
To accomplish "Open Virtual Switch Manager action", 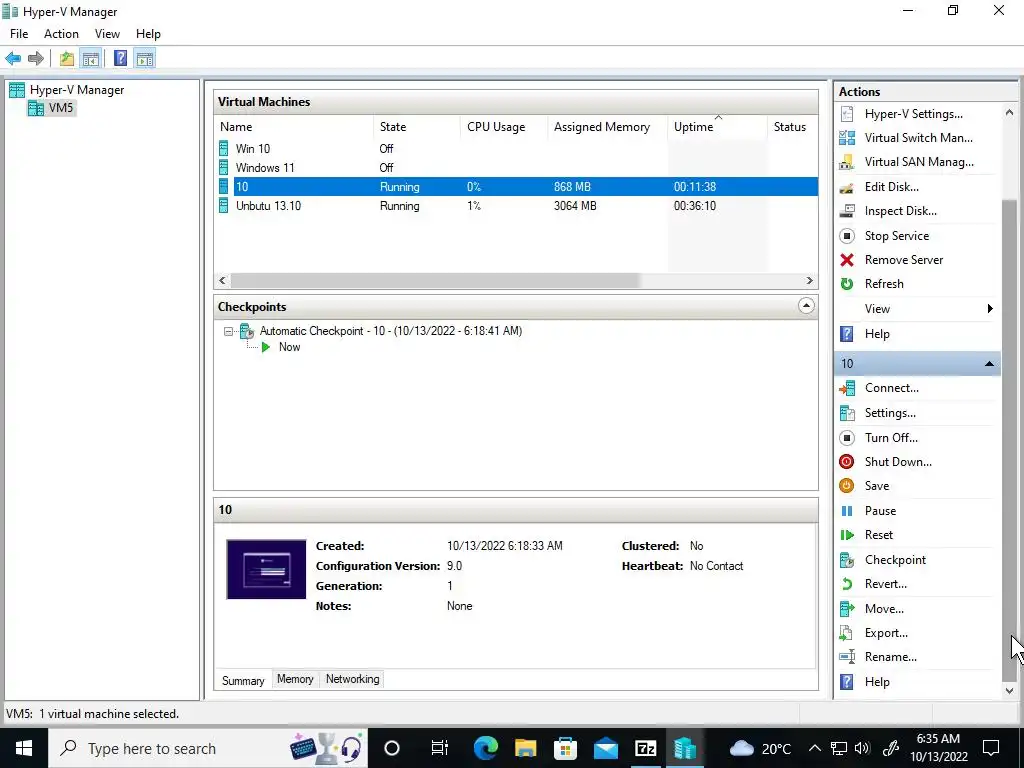I will (918, 138).
